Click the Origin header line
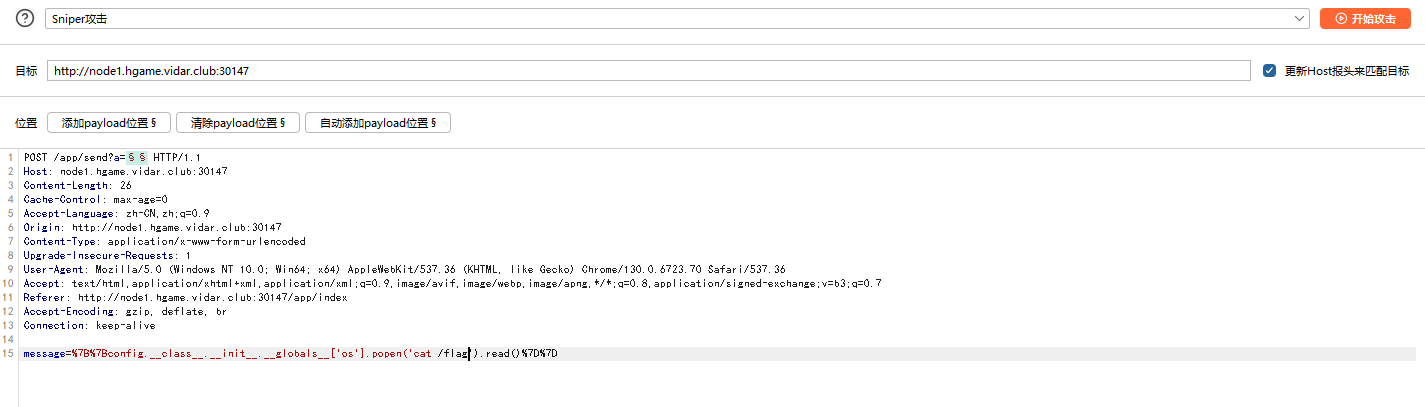The image size is (1425, 407). (152, 228)
